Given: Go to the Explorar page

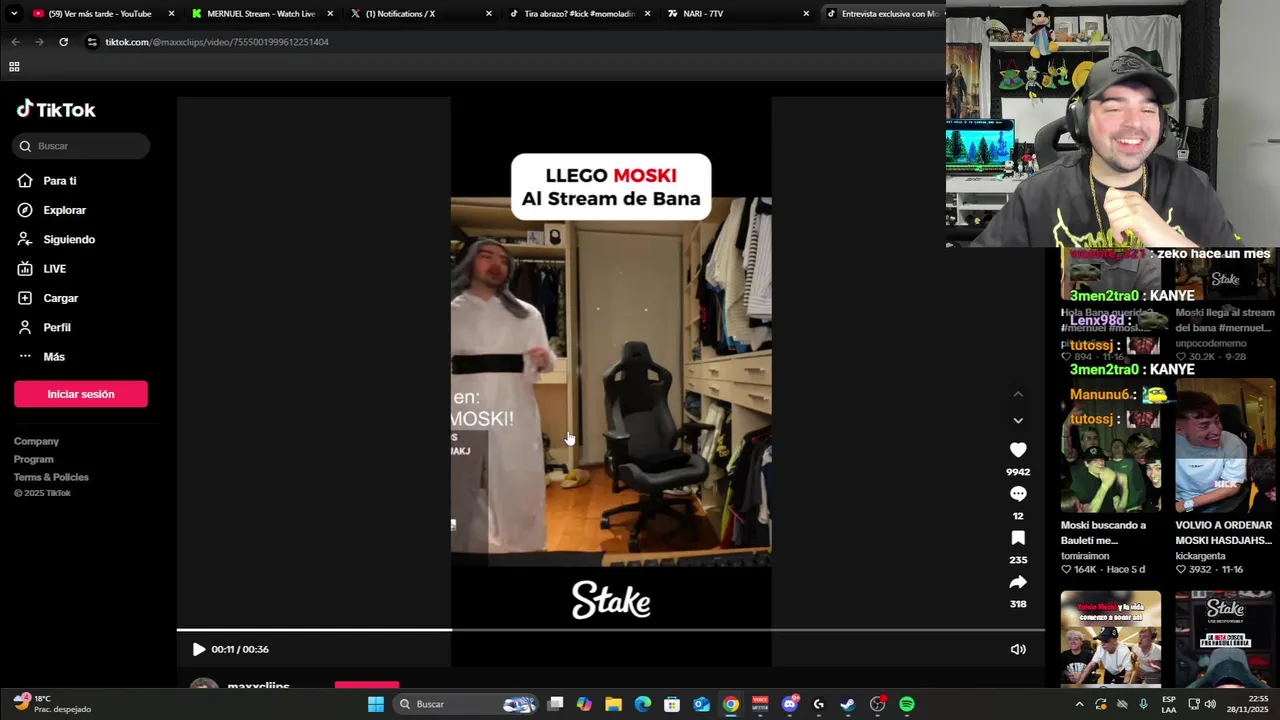Looking at the screenshot, I should (x=52, y=210).
